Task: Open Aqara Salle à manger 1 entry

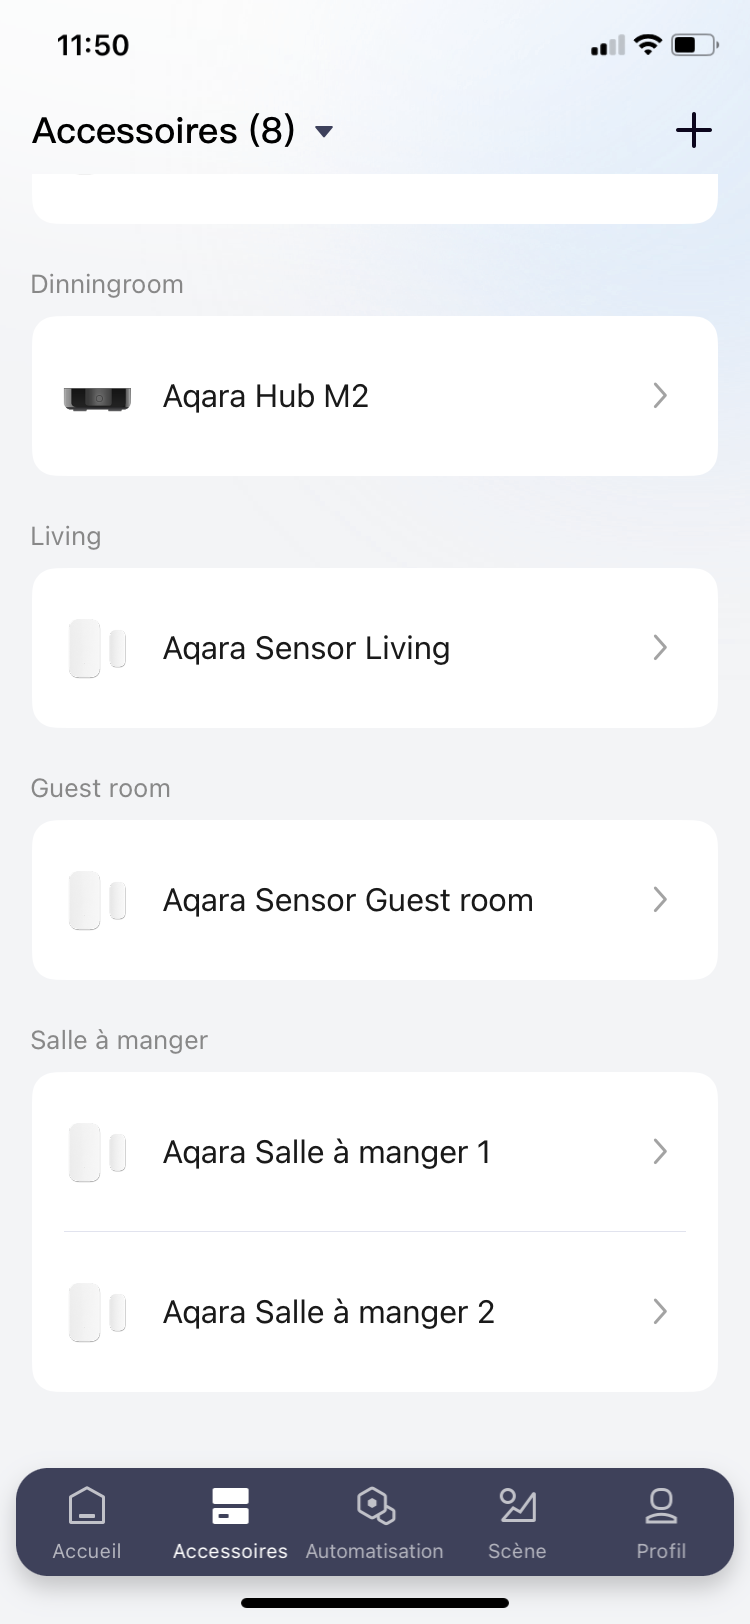Action: (x=327, y=1152)
